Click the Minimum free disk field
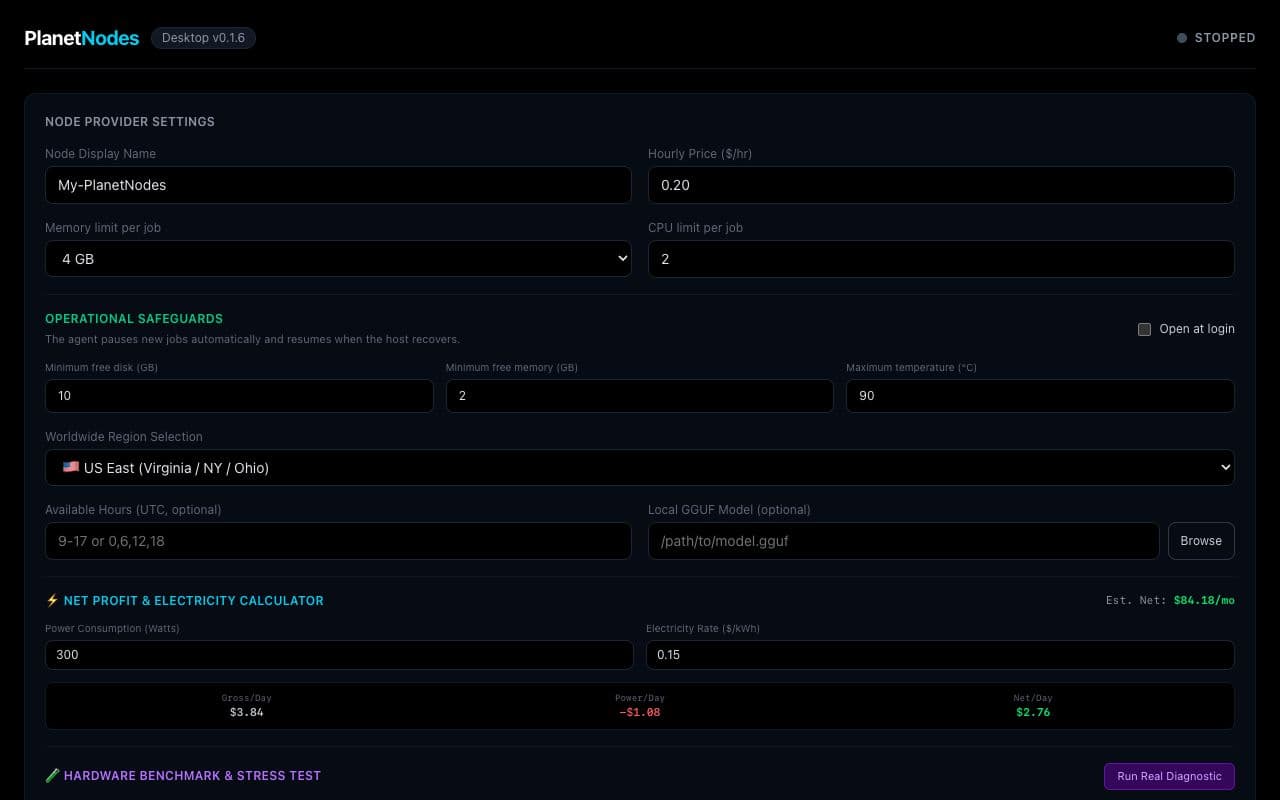Image resolution: width=1280 pixels, height=800 pixels. [x=239, y=396]
